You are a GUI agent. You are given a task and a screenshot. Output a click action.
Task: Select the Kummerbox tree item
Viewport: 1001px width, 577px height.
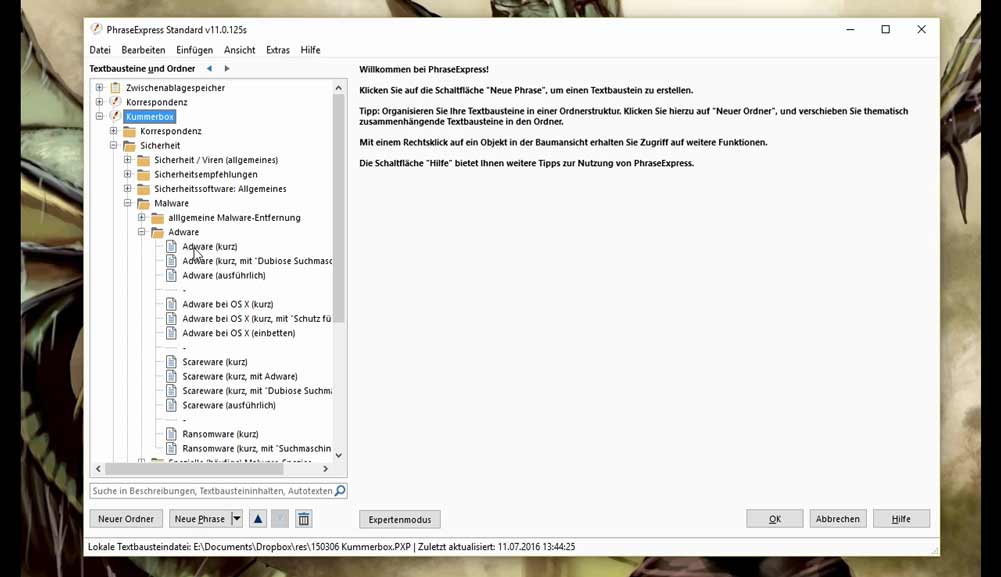pyautogui.click(x=150, y=116)
